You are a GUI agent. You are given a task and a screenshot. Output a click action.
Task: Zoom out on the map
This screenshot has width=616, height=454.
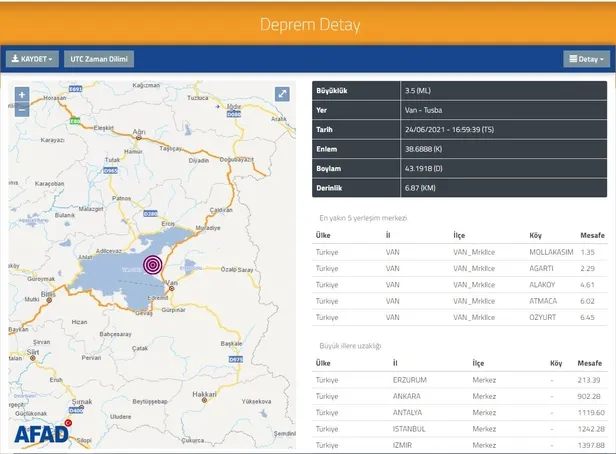click(x=22, y=110)
